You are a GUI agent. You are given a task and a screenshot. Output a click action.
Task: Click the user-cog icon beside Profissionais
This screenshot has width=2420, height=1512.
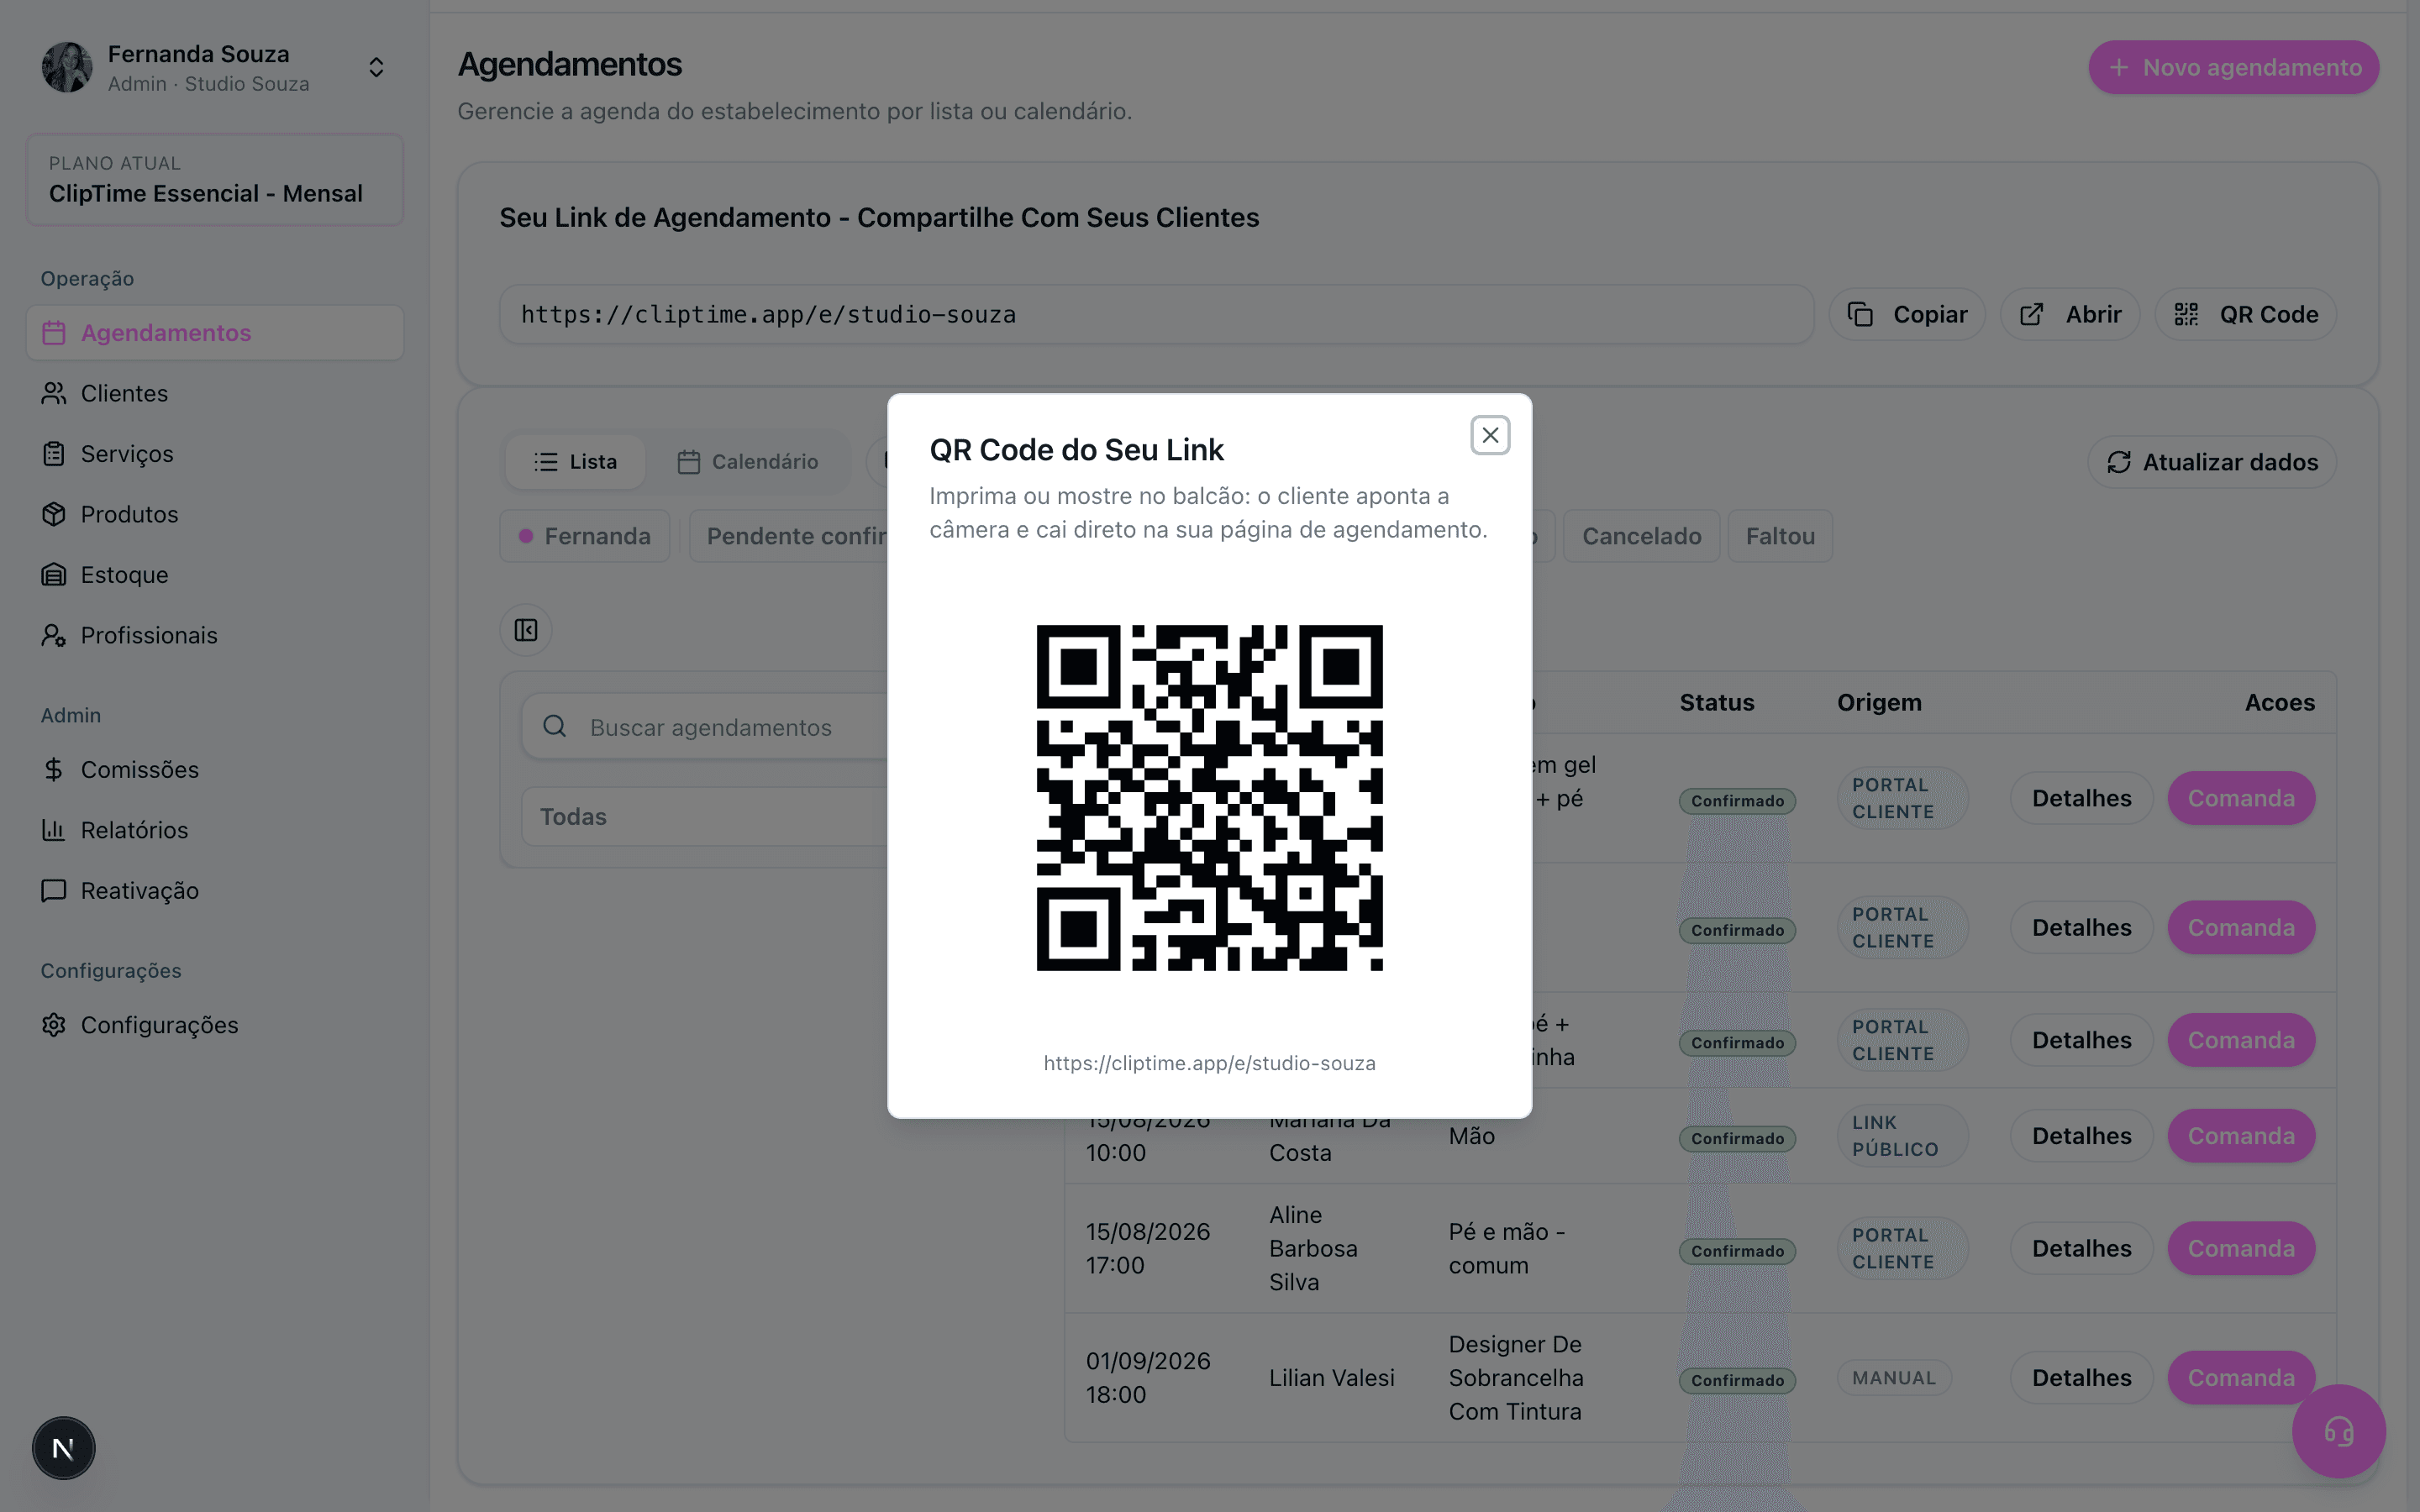coord(54,635)
